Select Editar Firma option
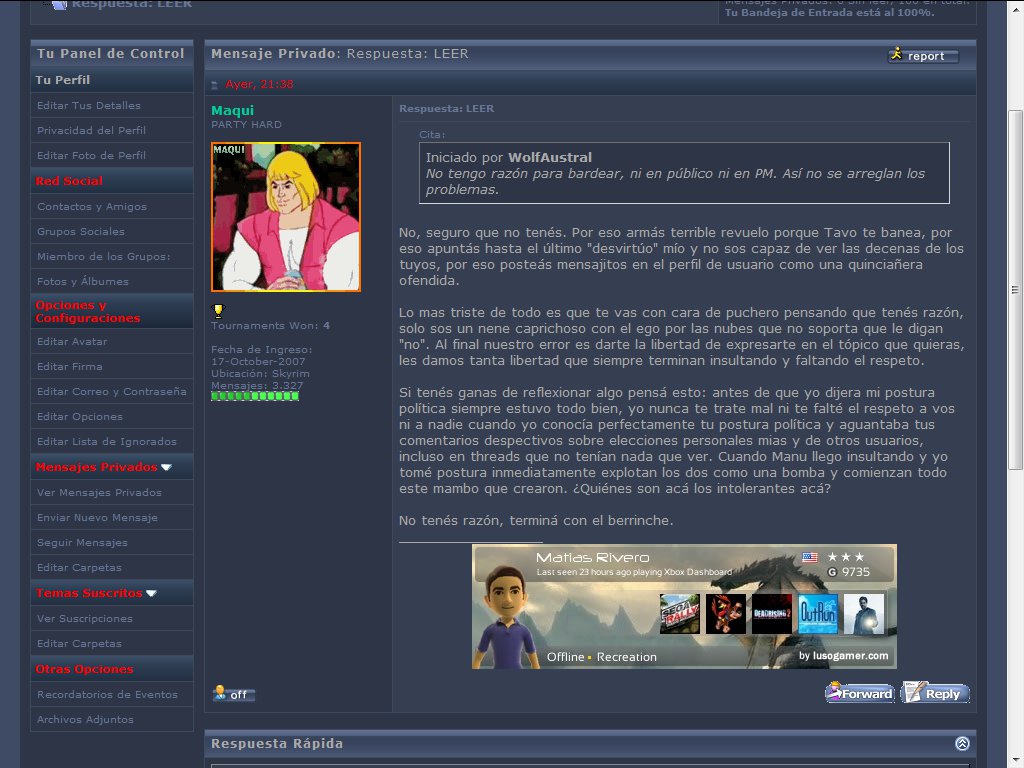Image resolution: width=1024 pixels, height=768 pixels. [x=70, y=366]
